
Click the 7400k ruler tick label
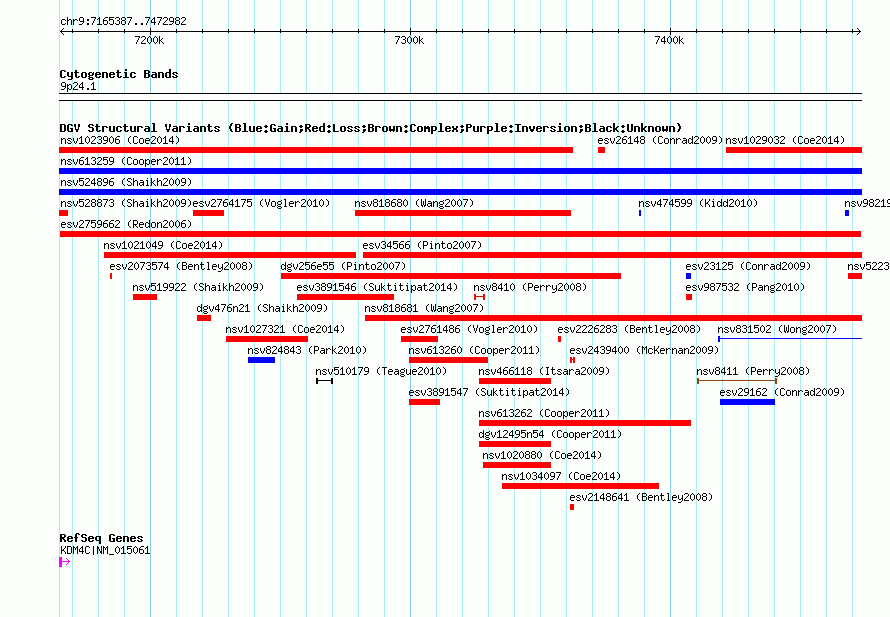click(669, 40)
